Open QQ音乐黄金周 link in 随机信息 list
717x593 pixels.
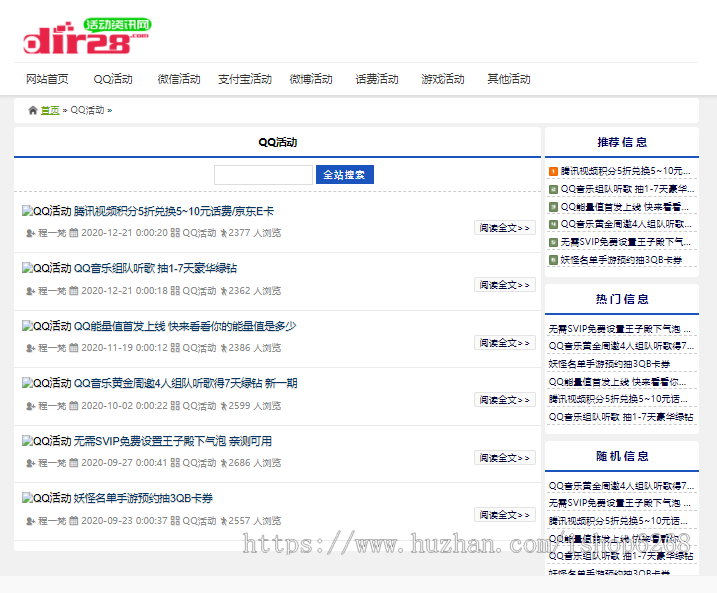point(621,486)
